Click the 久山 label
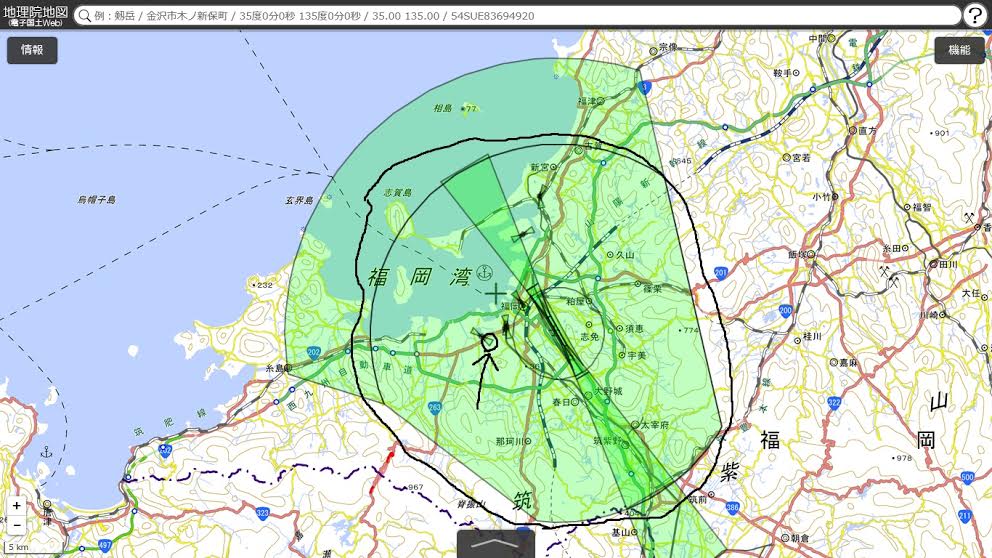Image resolution: width=992 pixels, height=558 pixels. tap(625, 254)
